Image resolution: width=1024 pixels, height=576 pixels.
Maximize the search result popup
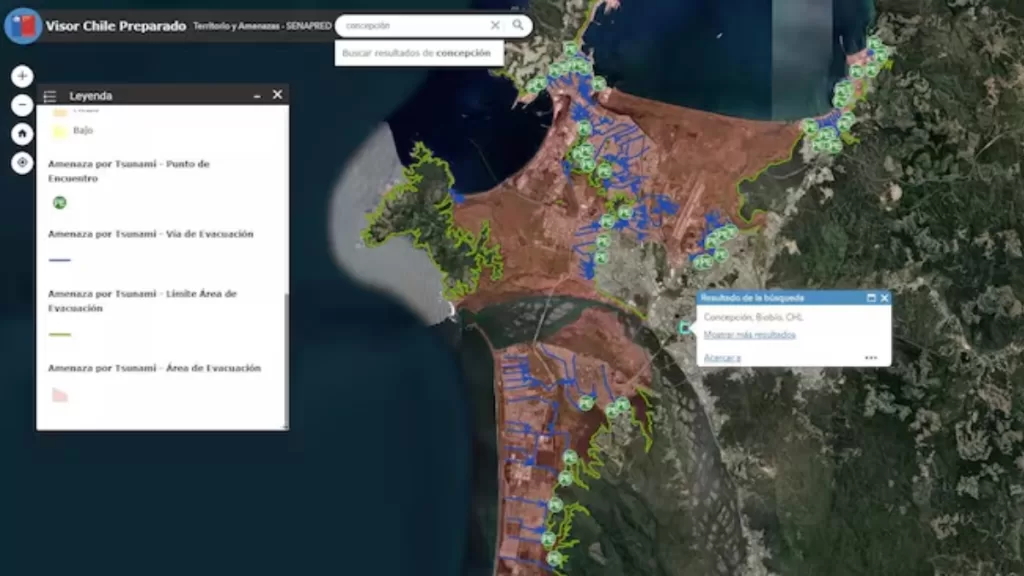point(870,298)
